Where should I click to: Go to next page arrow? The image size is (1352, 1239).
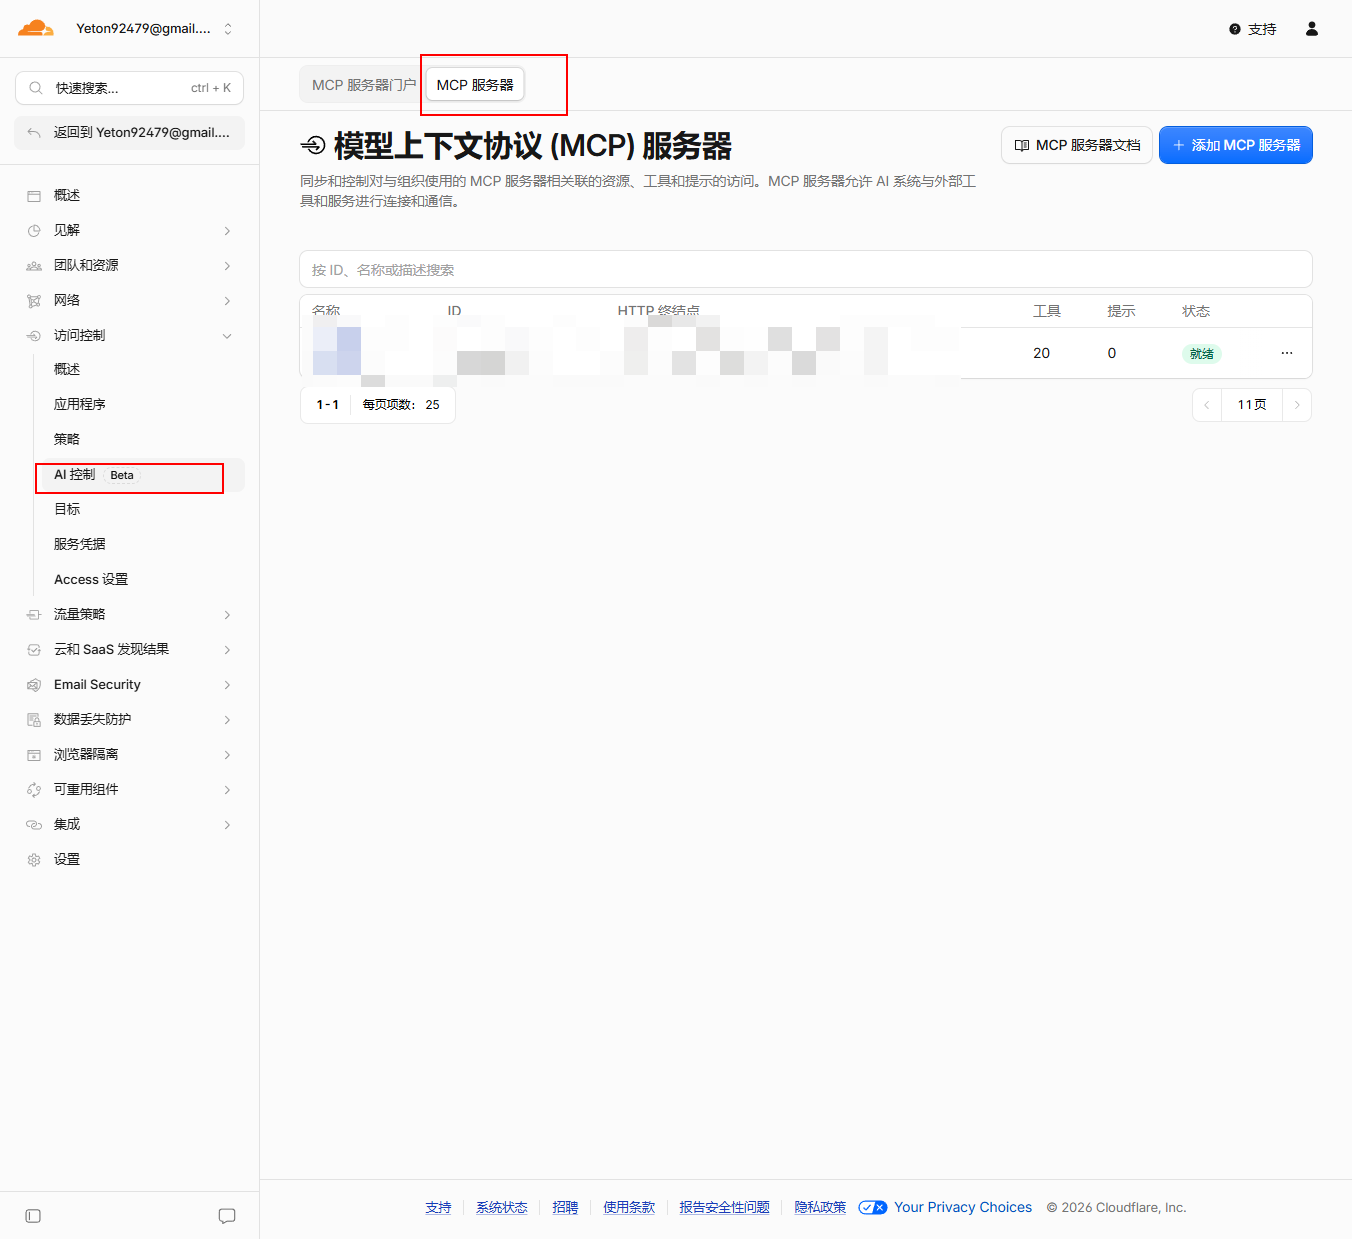click(1297, 405)
